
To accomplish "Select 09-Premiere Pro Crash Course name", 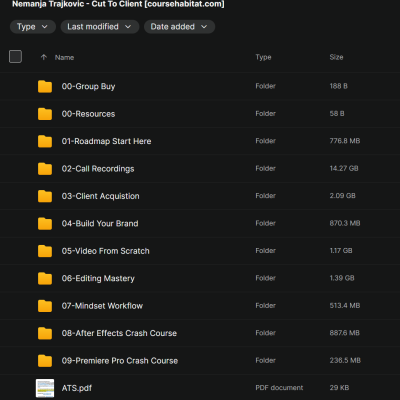I will click(120, 361).
